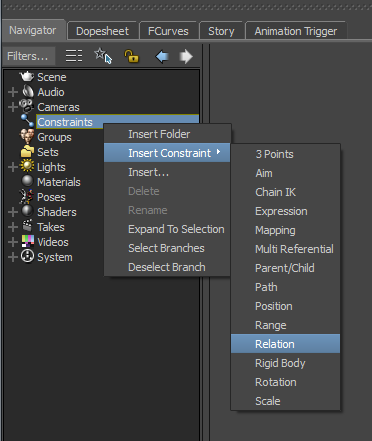Insert a Mapping constraint
The width and height of the screenshot is (372, 441).
(x=286, y=230)
